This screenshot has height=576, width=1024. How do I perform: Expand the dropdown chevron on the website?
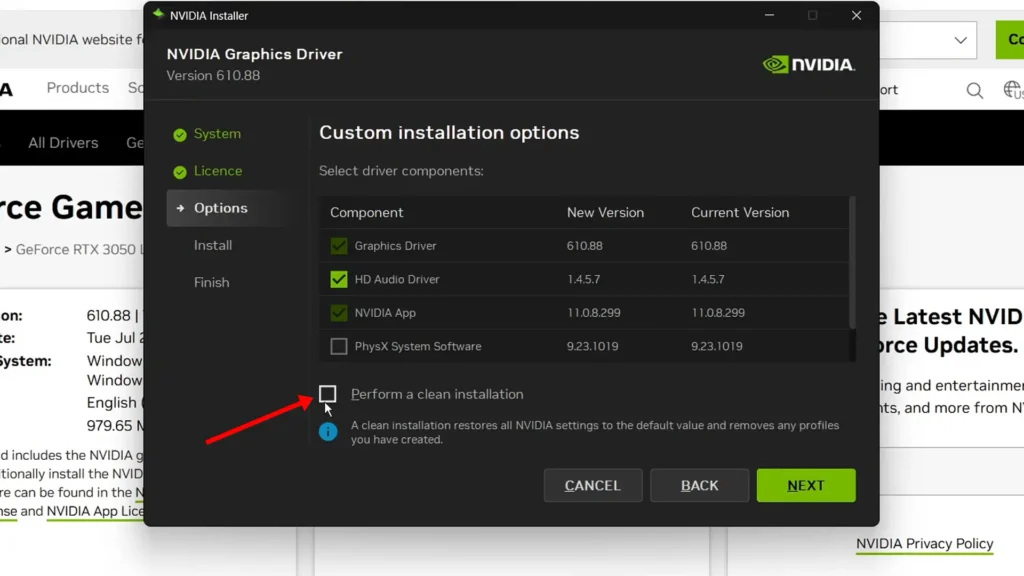pyautogui.click(x=960, y=40)
